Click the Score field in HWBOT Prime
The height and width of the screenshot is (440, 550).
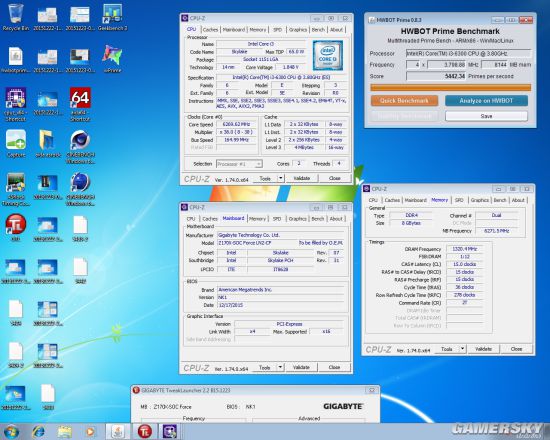pyautogui.click(x=436, y=76)
